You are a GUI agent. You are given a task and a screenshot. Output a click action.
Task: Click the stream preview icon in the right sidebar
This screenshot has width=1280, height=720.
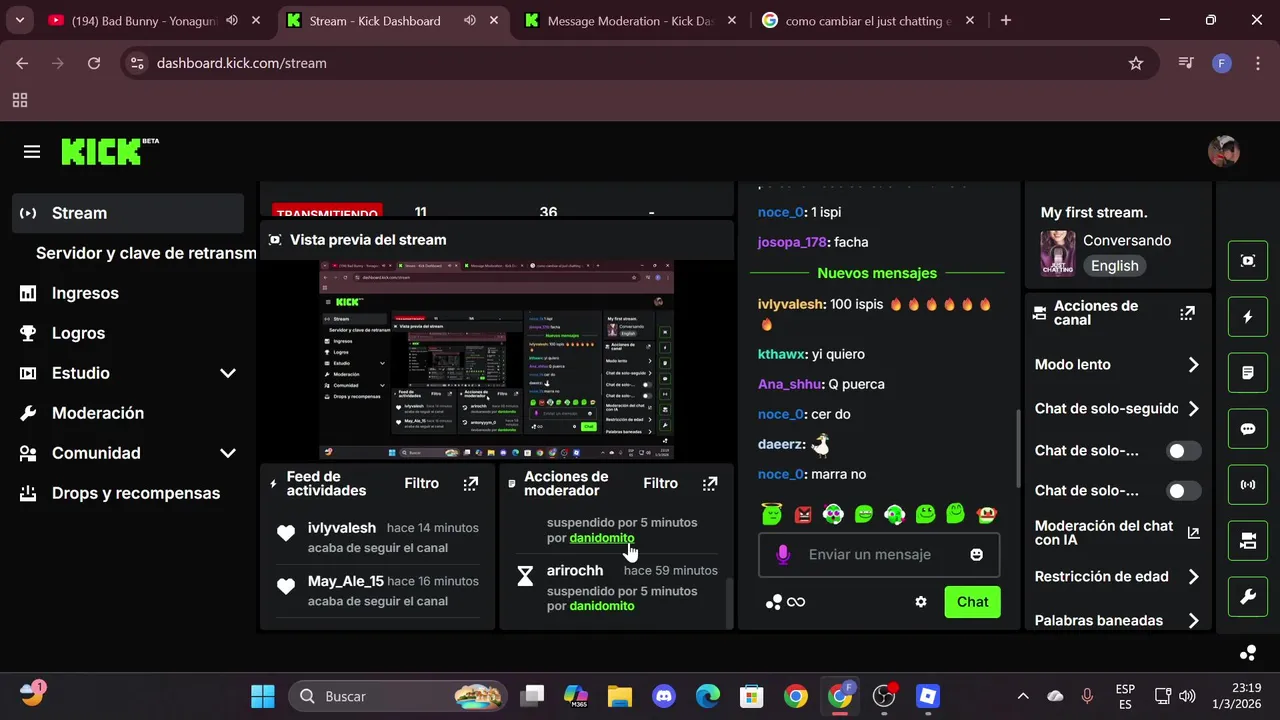[x=1248, y=261]
